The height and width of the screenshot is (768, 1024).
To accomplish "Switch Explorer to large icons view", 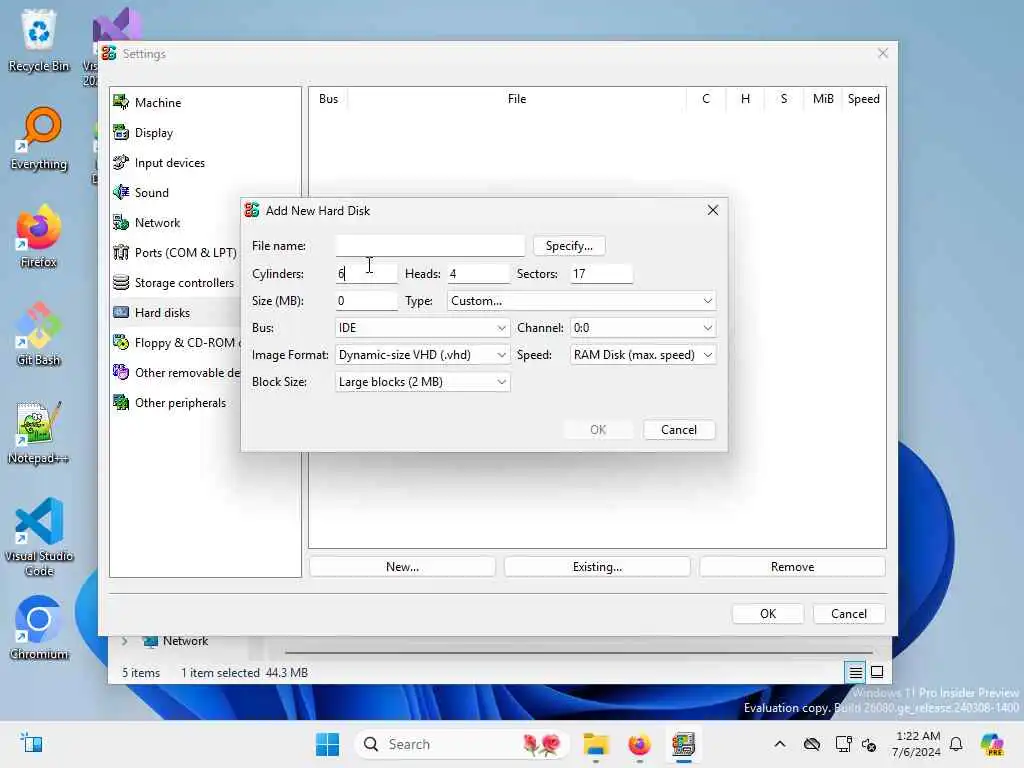I will [877, 672].
